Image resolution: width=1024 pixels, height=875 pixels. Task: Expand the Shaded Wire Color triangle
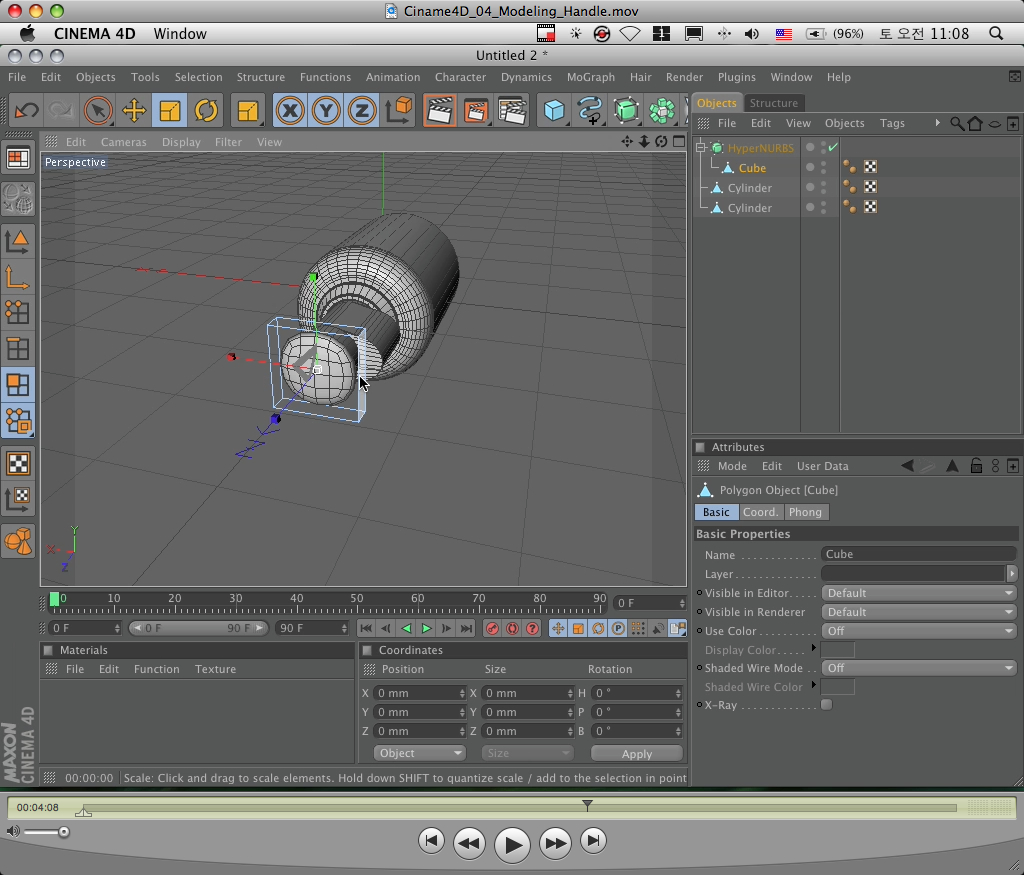(814, 685)
